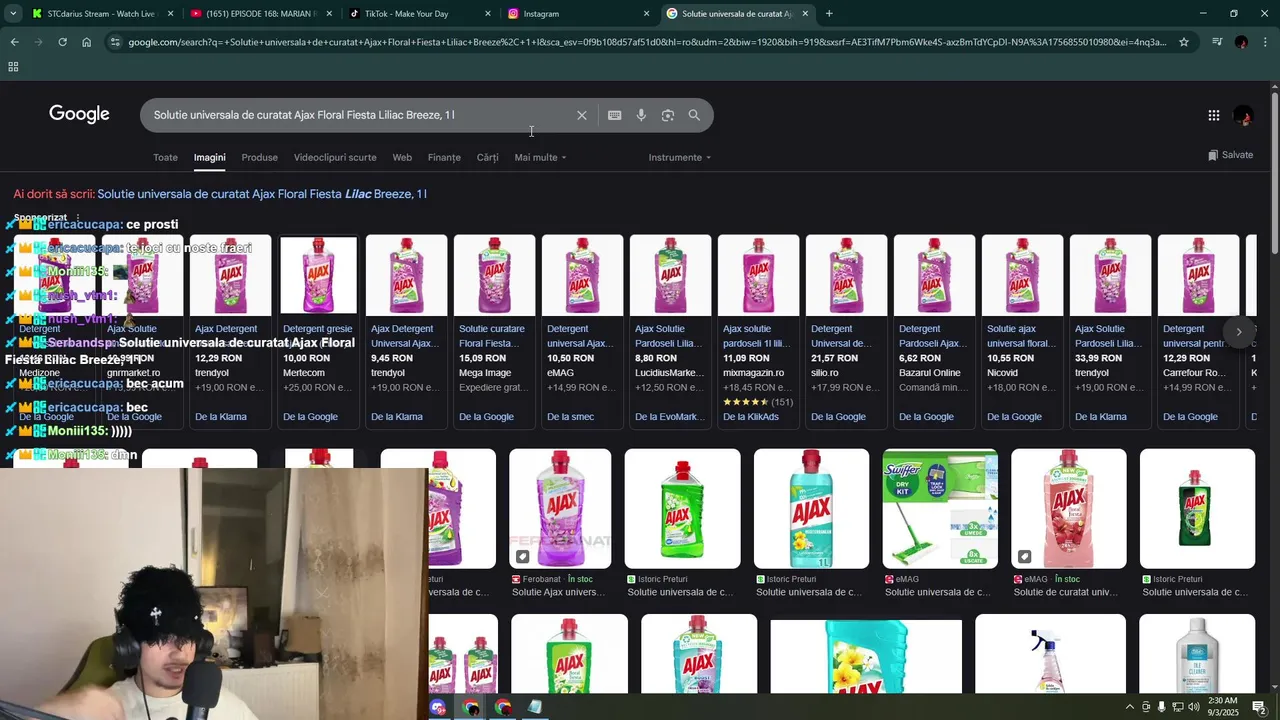This screenshot has width=1280, height=720.
Task: Expand the Mai multe filter menu
Action: click(x=540, y=157)
